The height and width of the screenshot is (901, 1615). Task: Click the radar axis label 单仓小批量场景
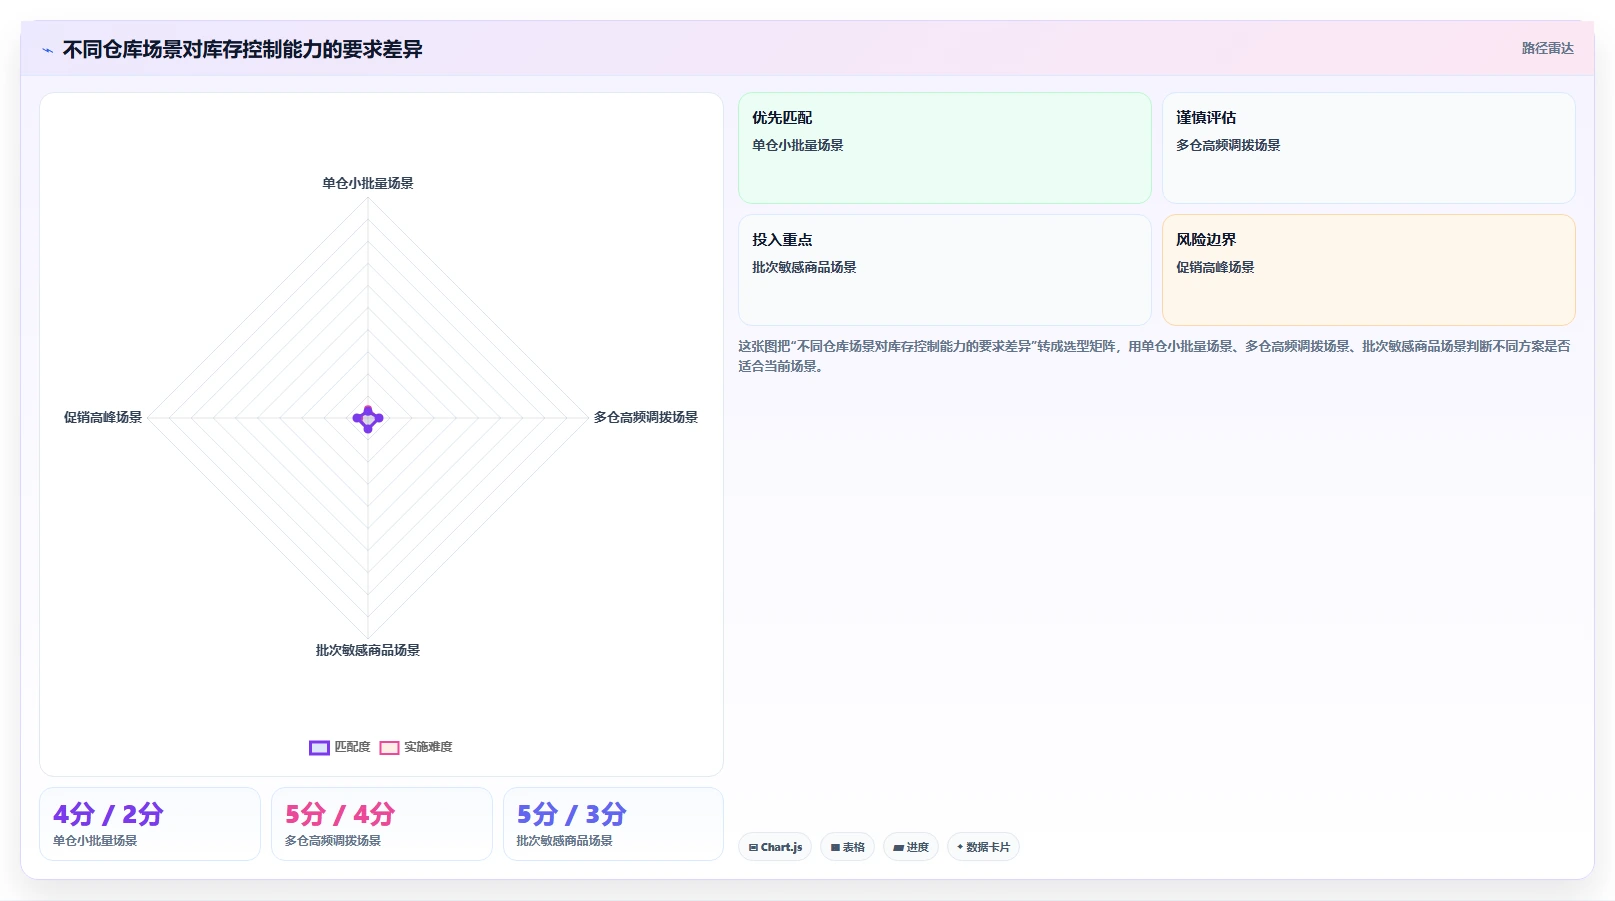[x=368, y=183]
